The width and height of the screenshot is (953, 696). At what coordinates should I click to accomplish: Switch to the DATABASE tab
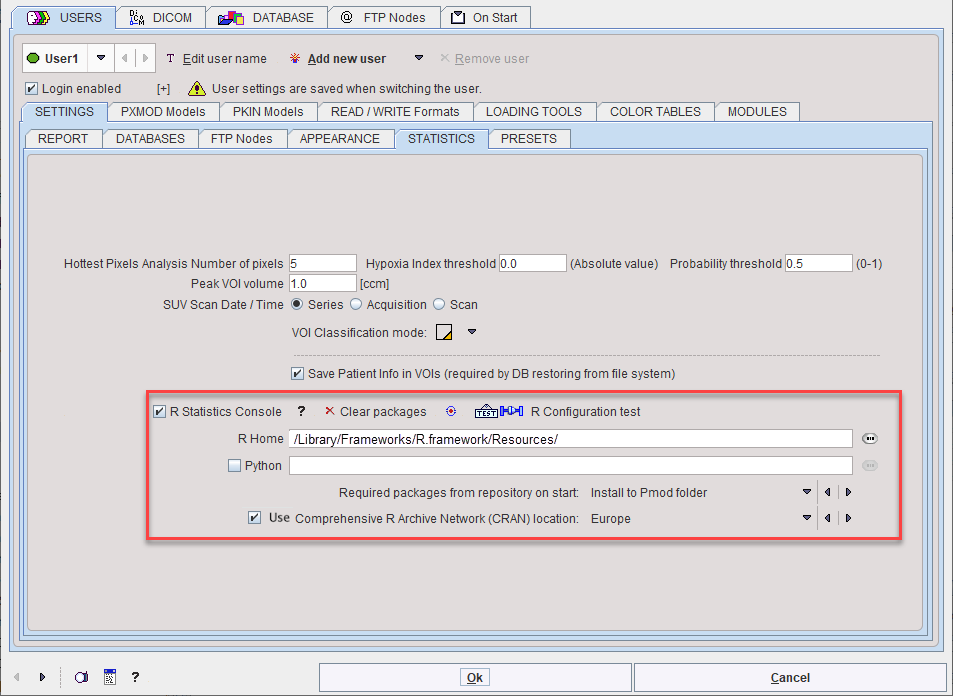(x=267, y=18)
